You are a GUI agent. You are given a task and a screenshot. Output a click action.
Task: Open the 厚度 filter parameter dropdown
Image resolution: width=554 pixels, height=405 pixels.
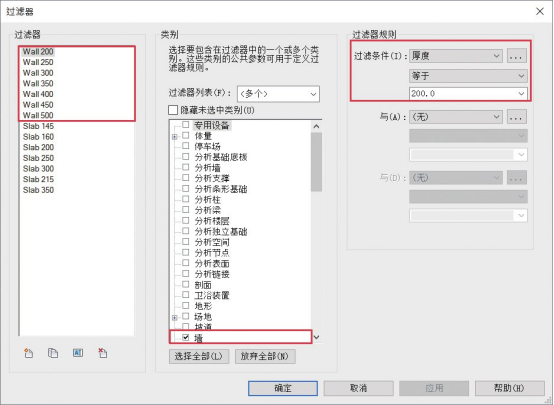[456, 56]
